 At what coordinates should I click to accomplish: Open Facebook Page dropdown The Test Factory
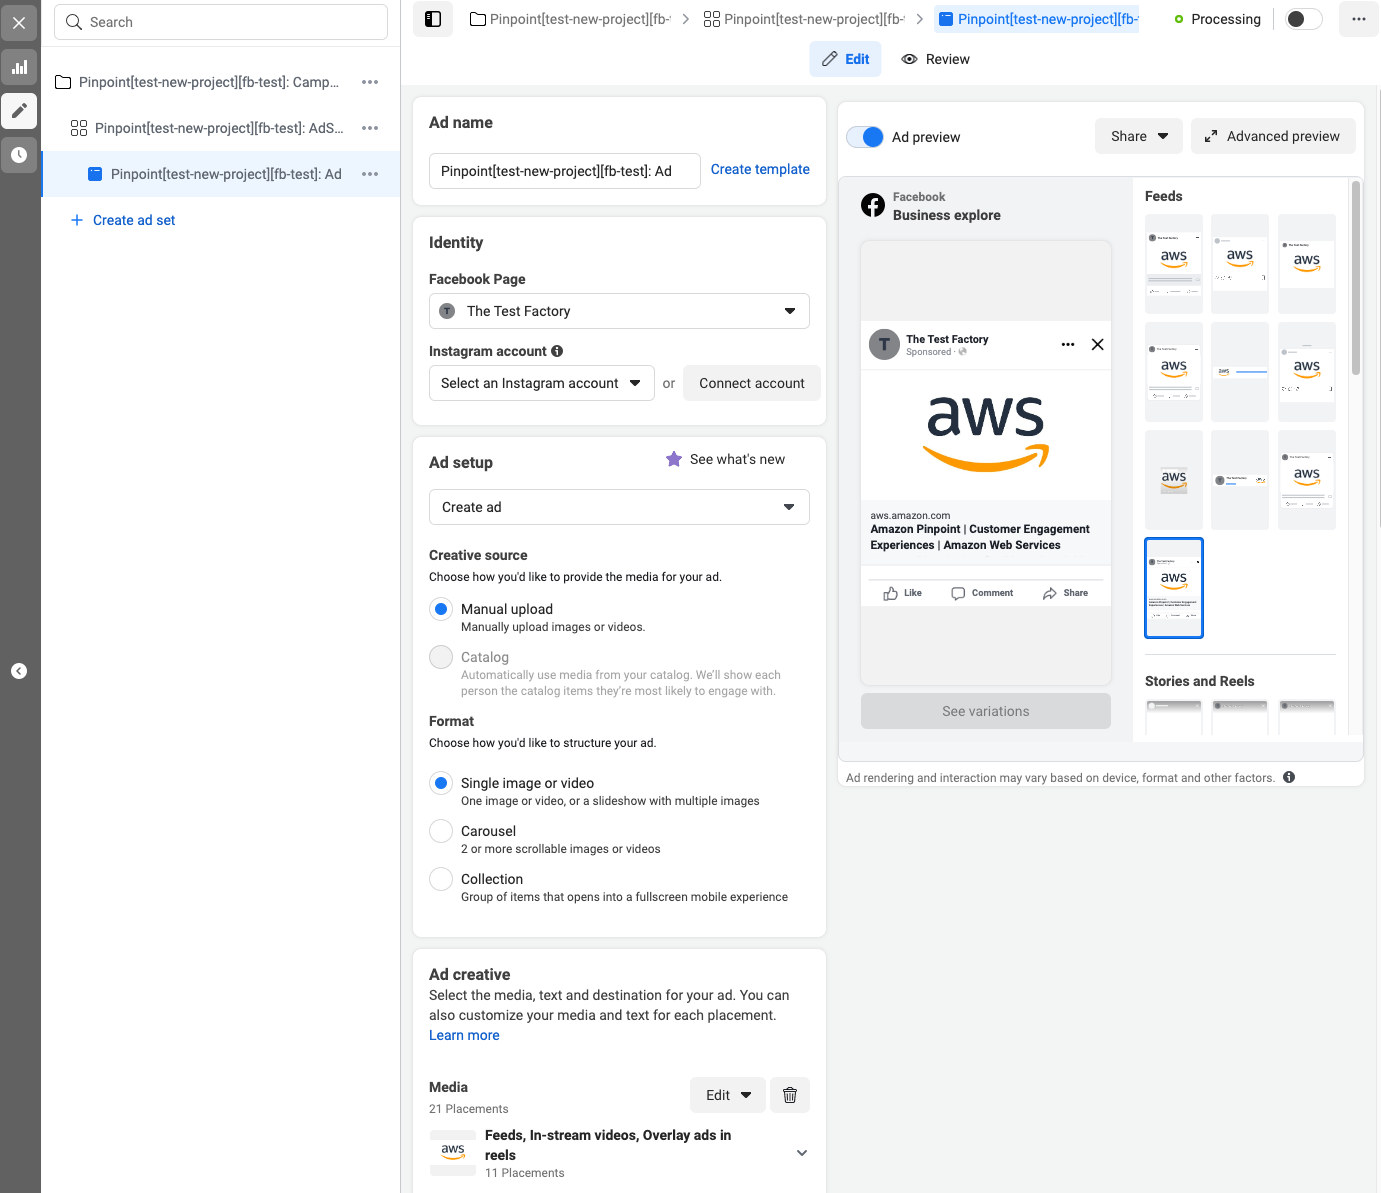coord(619,311)
